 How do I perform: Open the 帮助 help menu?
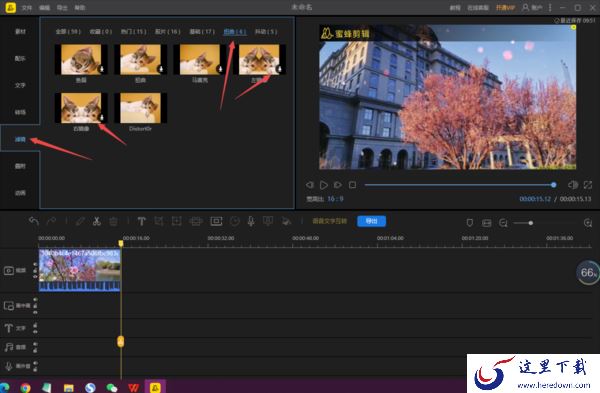point(80,8)
